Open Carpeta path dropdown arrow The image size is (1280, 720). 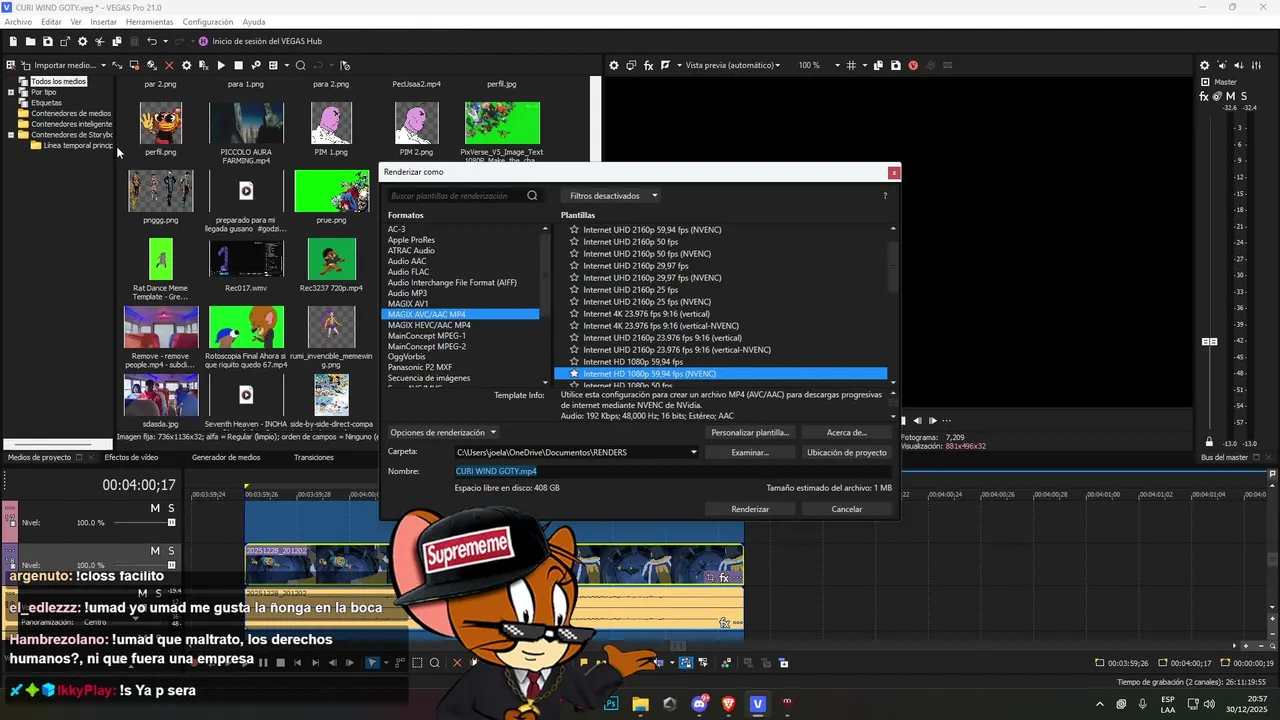click(693, 452)
